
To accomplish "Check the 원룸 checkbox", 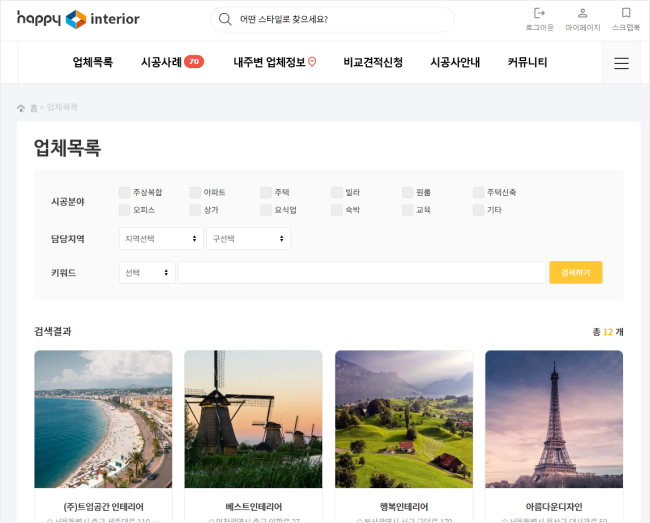I will pos(407,192).
